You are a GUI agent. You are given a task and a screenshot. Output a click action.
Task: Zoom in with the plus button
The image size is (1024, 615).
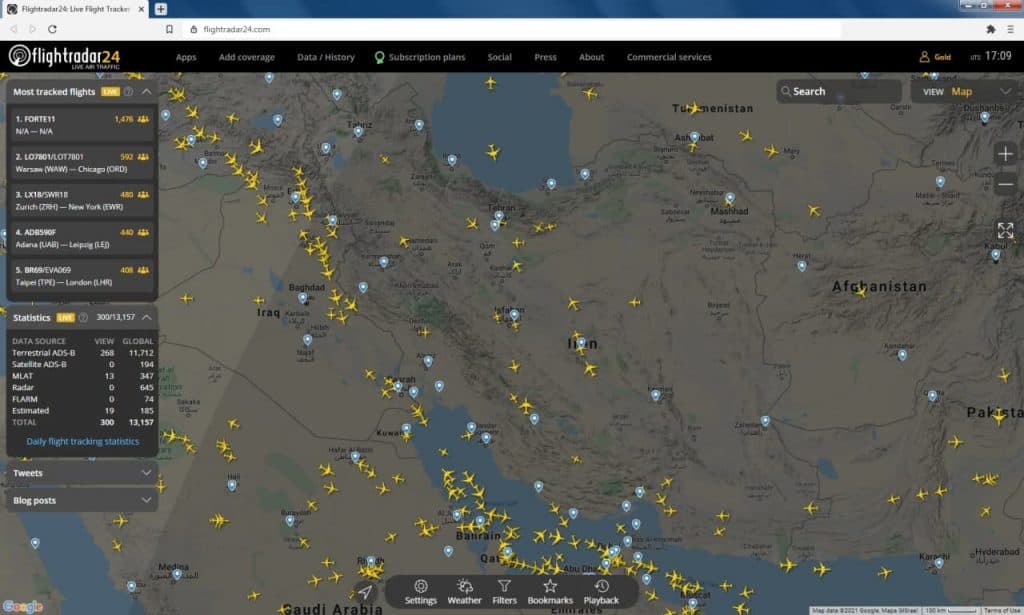[1005, 154]
